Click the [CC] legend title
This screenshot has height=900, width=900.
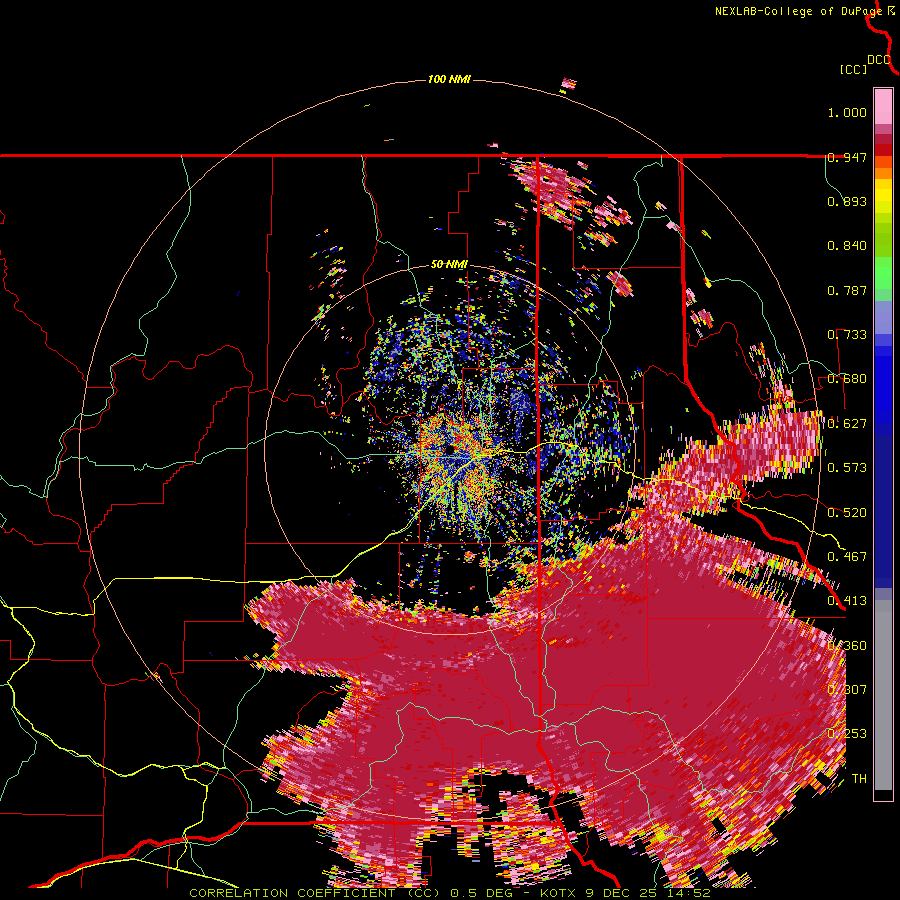click(853, 69)
